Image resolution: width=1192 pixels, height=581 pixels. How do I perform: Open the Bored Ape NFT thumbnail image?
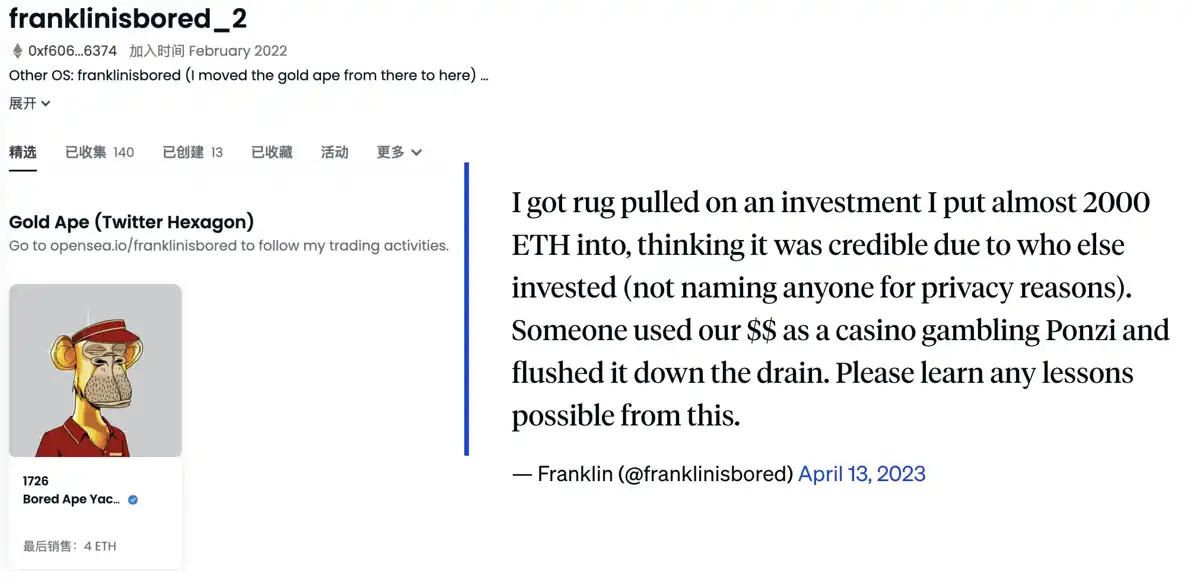pyautogui.click(x=95, y=370)
